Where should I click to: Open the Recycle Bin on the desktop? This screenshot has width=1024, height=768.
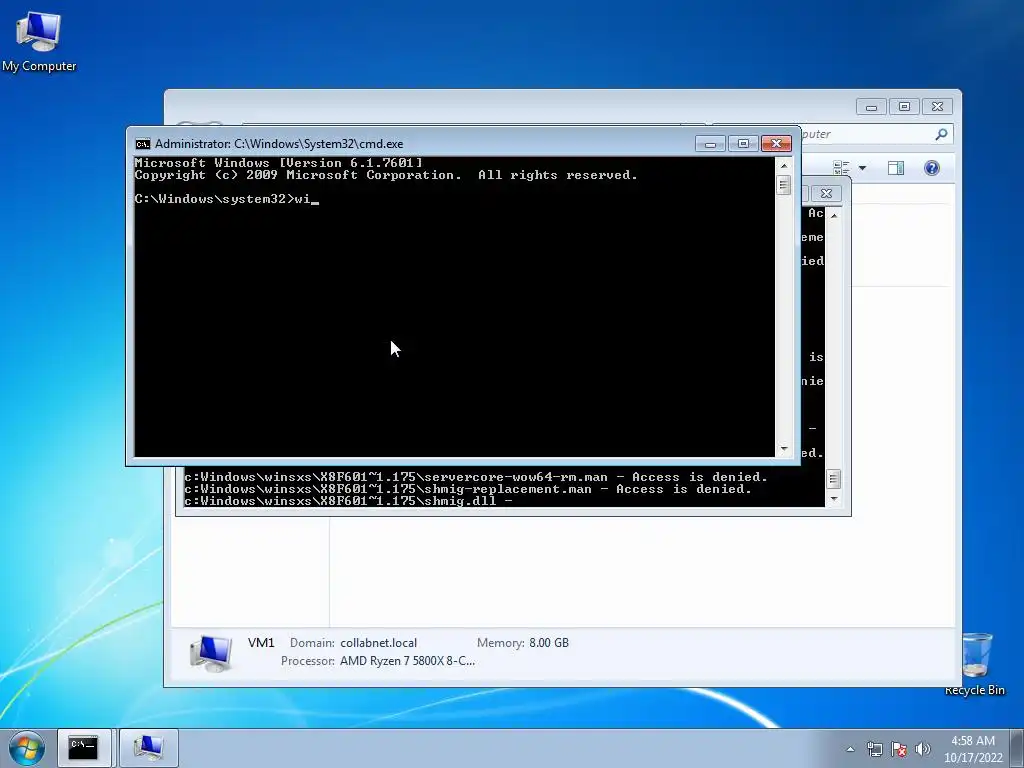[976, 664]
